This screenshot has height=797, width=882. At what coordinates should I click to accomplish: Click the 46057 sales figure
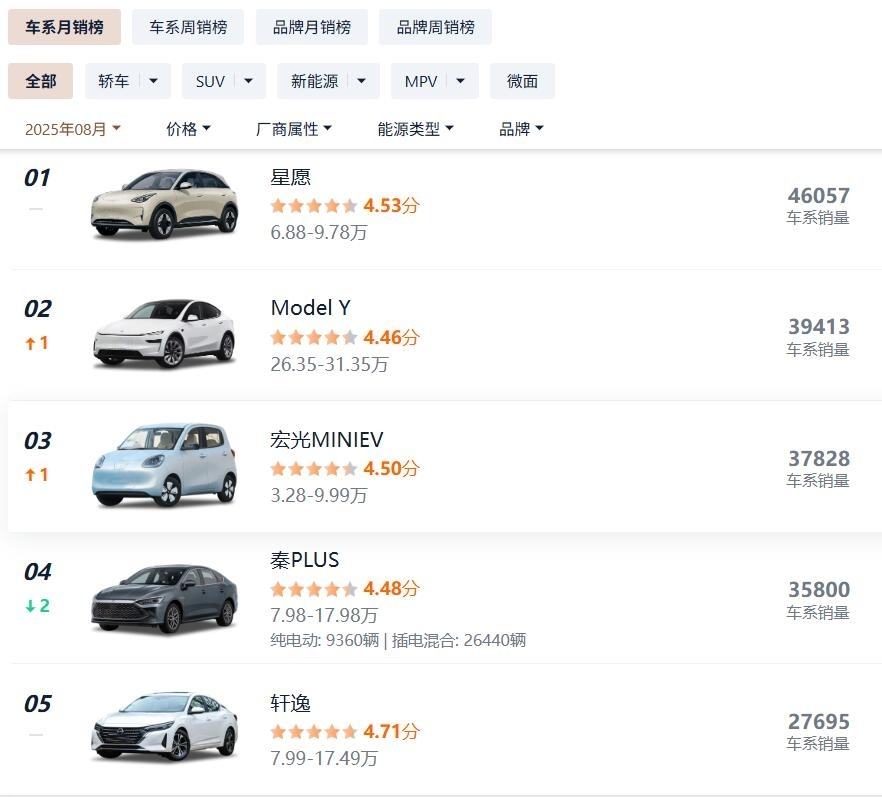pos(818,196)
